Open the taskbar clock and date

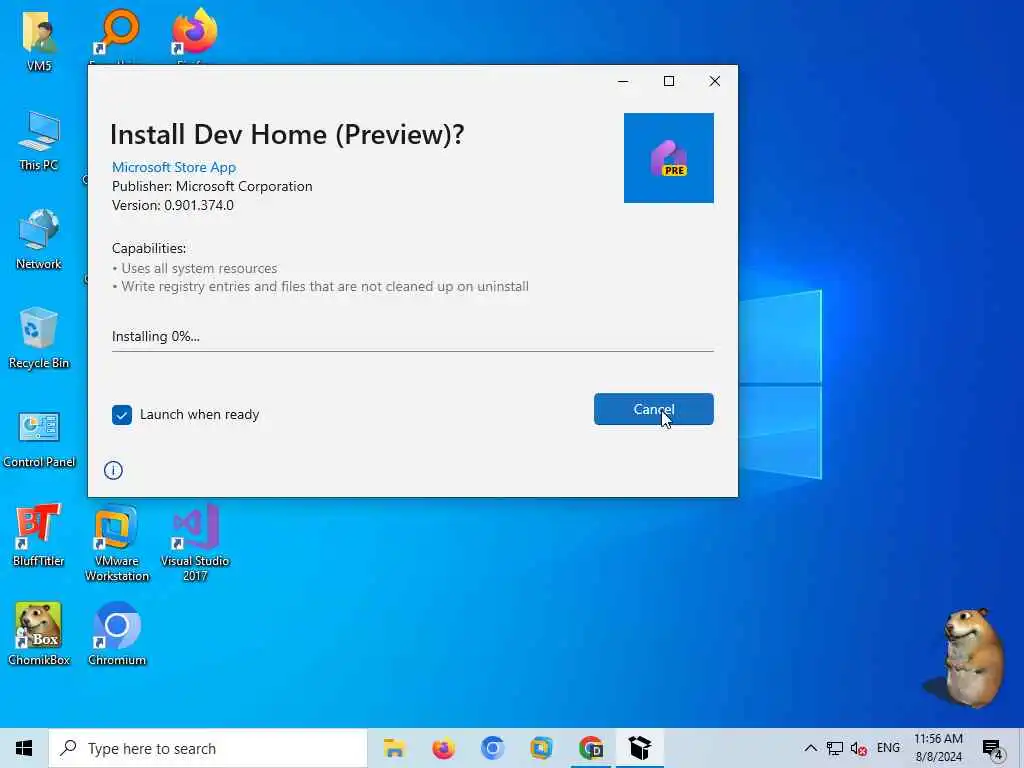(x=938, y=748)
